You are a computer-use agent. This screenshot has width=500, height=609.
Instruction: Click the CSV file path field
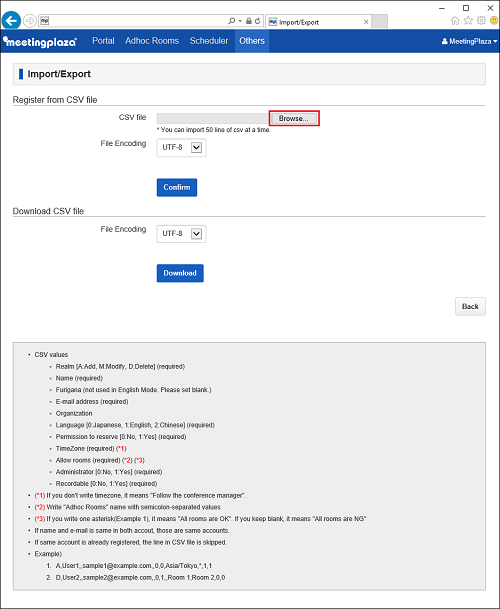pos(213,118)
